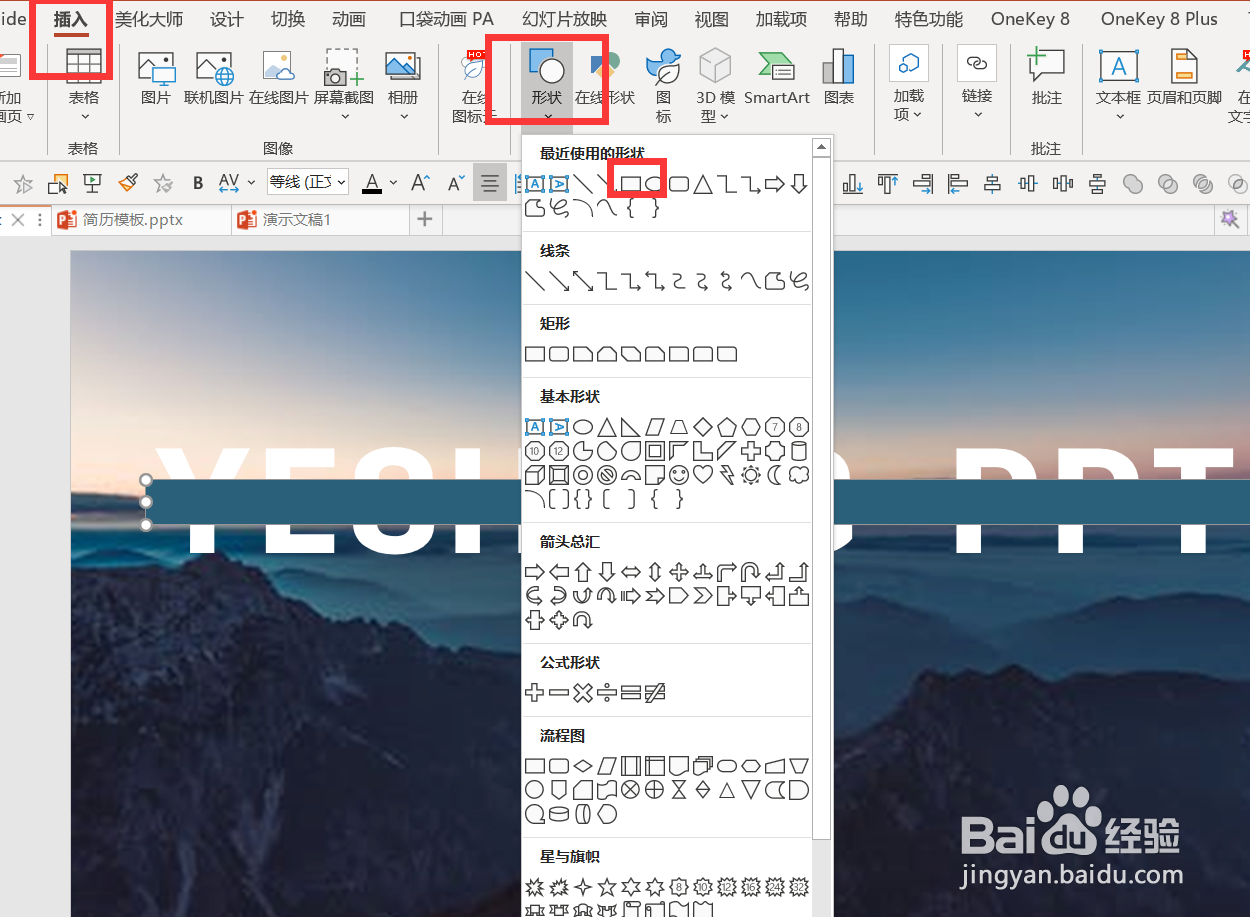The width and height of the screenshot is (1250, 917).
Task: Insert a 图表 chart
Action: [x=839, y=78]
